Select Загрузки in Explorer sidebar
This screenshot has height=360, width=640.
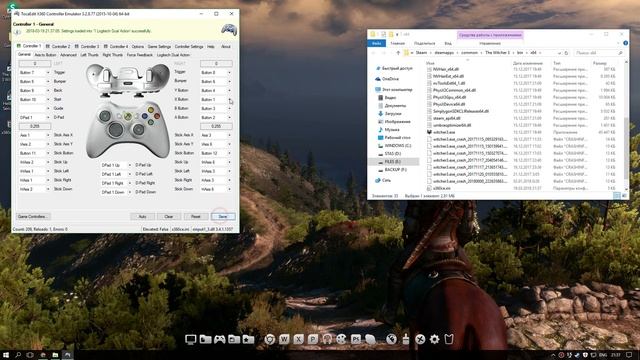(x=393, y=113)
